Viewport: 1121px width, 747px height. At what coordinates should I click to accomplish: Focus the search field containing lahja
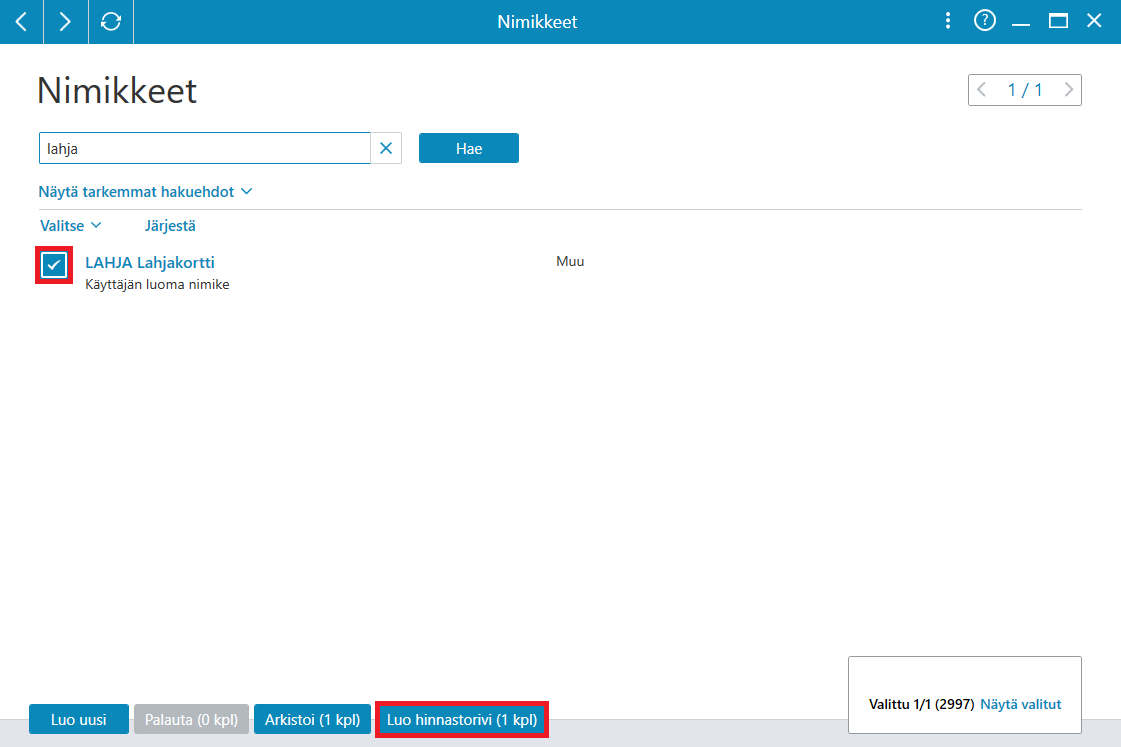[204, 148]
